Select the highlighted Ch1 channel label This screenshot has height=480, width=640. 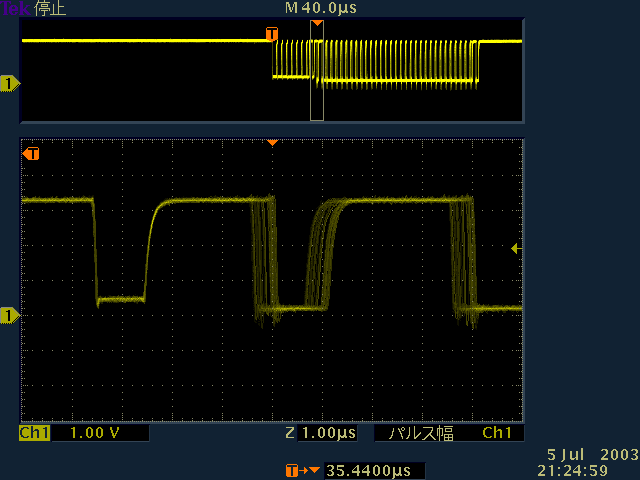point(34,433)
